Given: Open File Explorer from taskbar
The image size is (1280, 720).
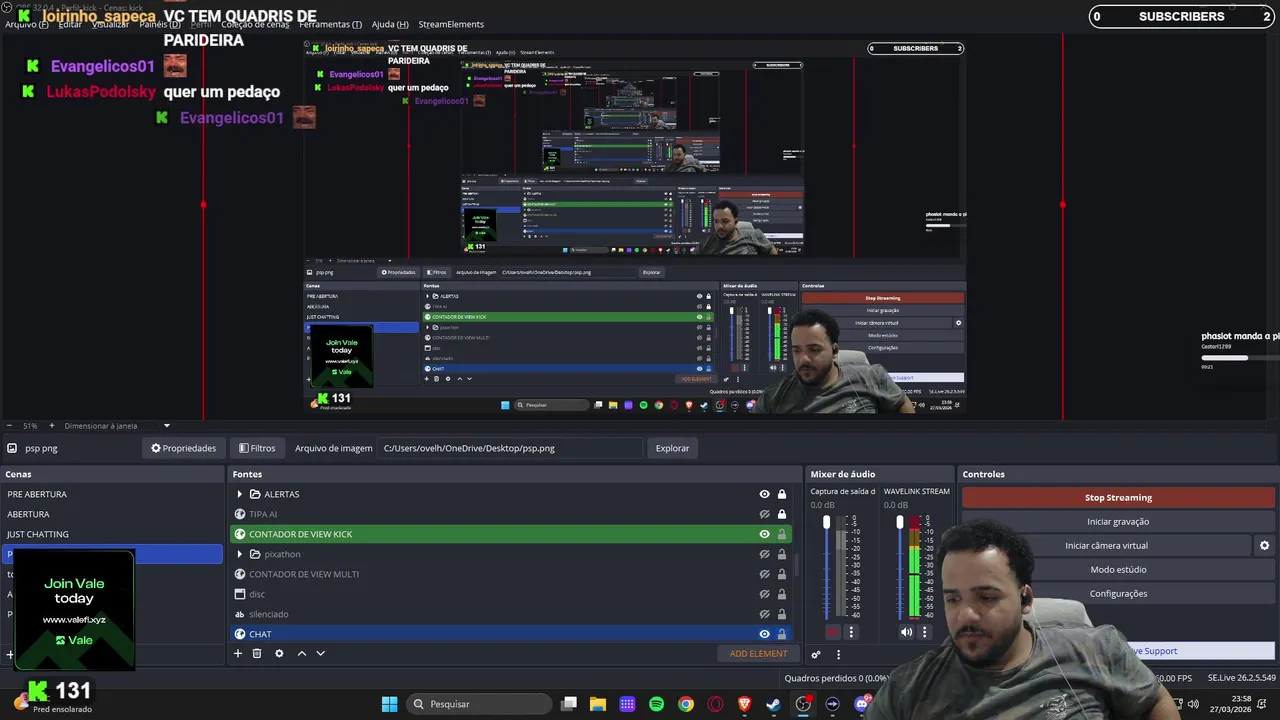Looking at the screenshot, I should coord(598,704).
